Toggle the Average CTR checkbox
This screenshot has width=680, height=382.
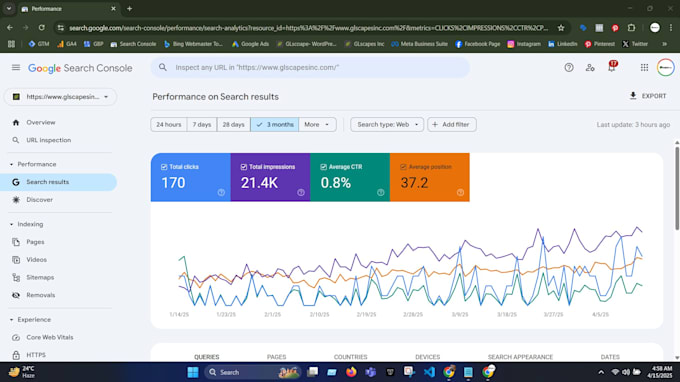(x=324, y=167)
